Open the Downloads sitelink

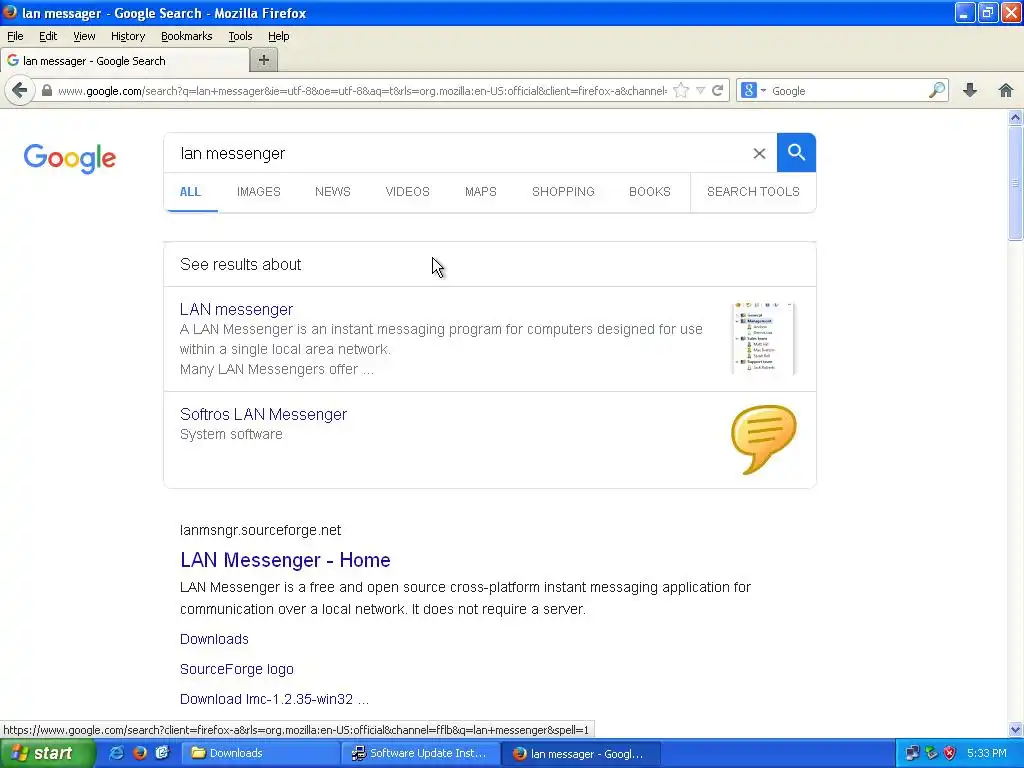pyautogui.click(x=214, y=639)
